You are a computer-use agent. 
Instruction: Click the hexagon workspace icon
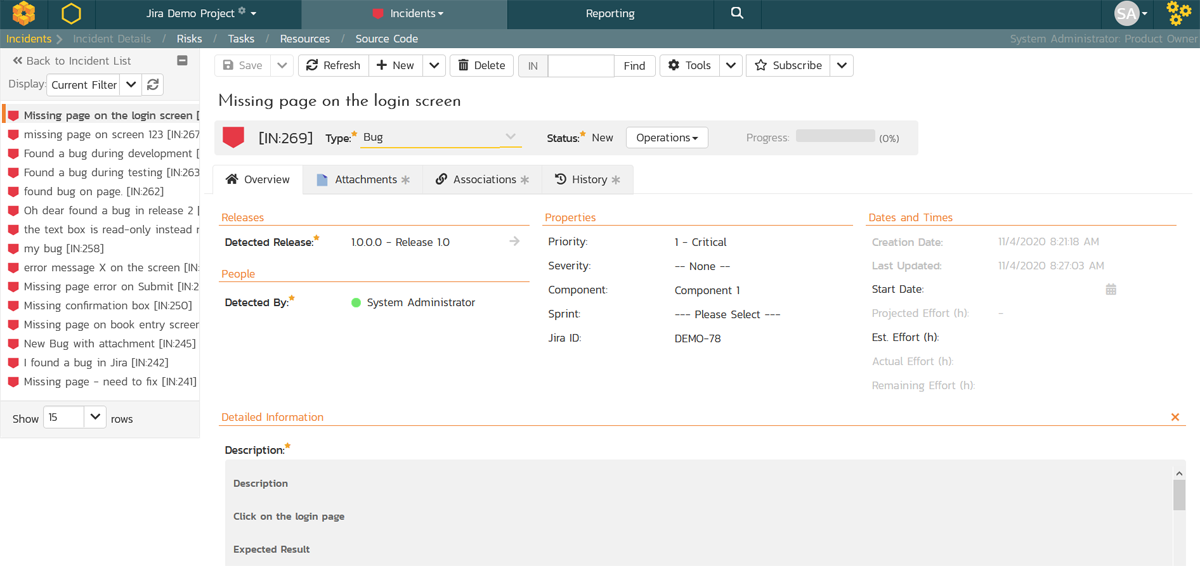tap(71, 14)
